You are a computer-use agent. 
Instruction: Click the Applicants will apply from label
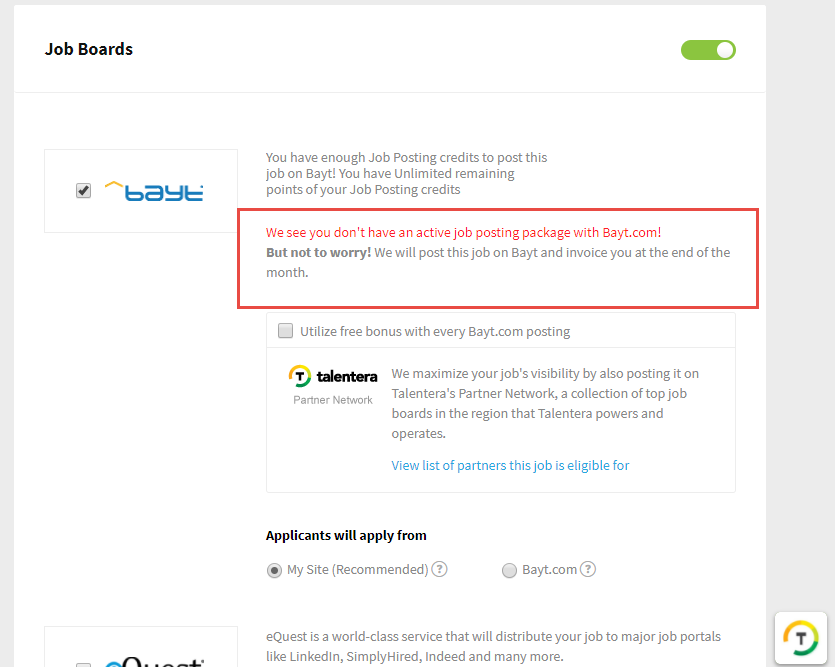[x=346, y=535]
